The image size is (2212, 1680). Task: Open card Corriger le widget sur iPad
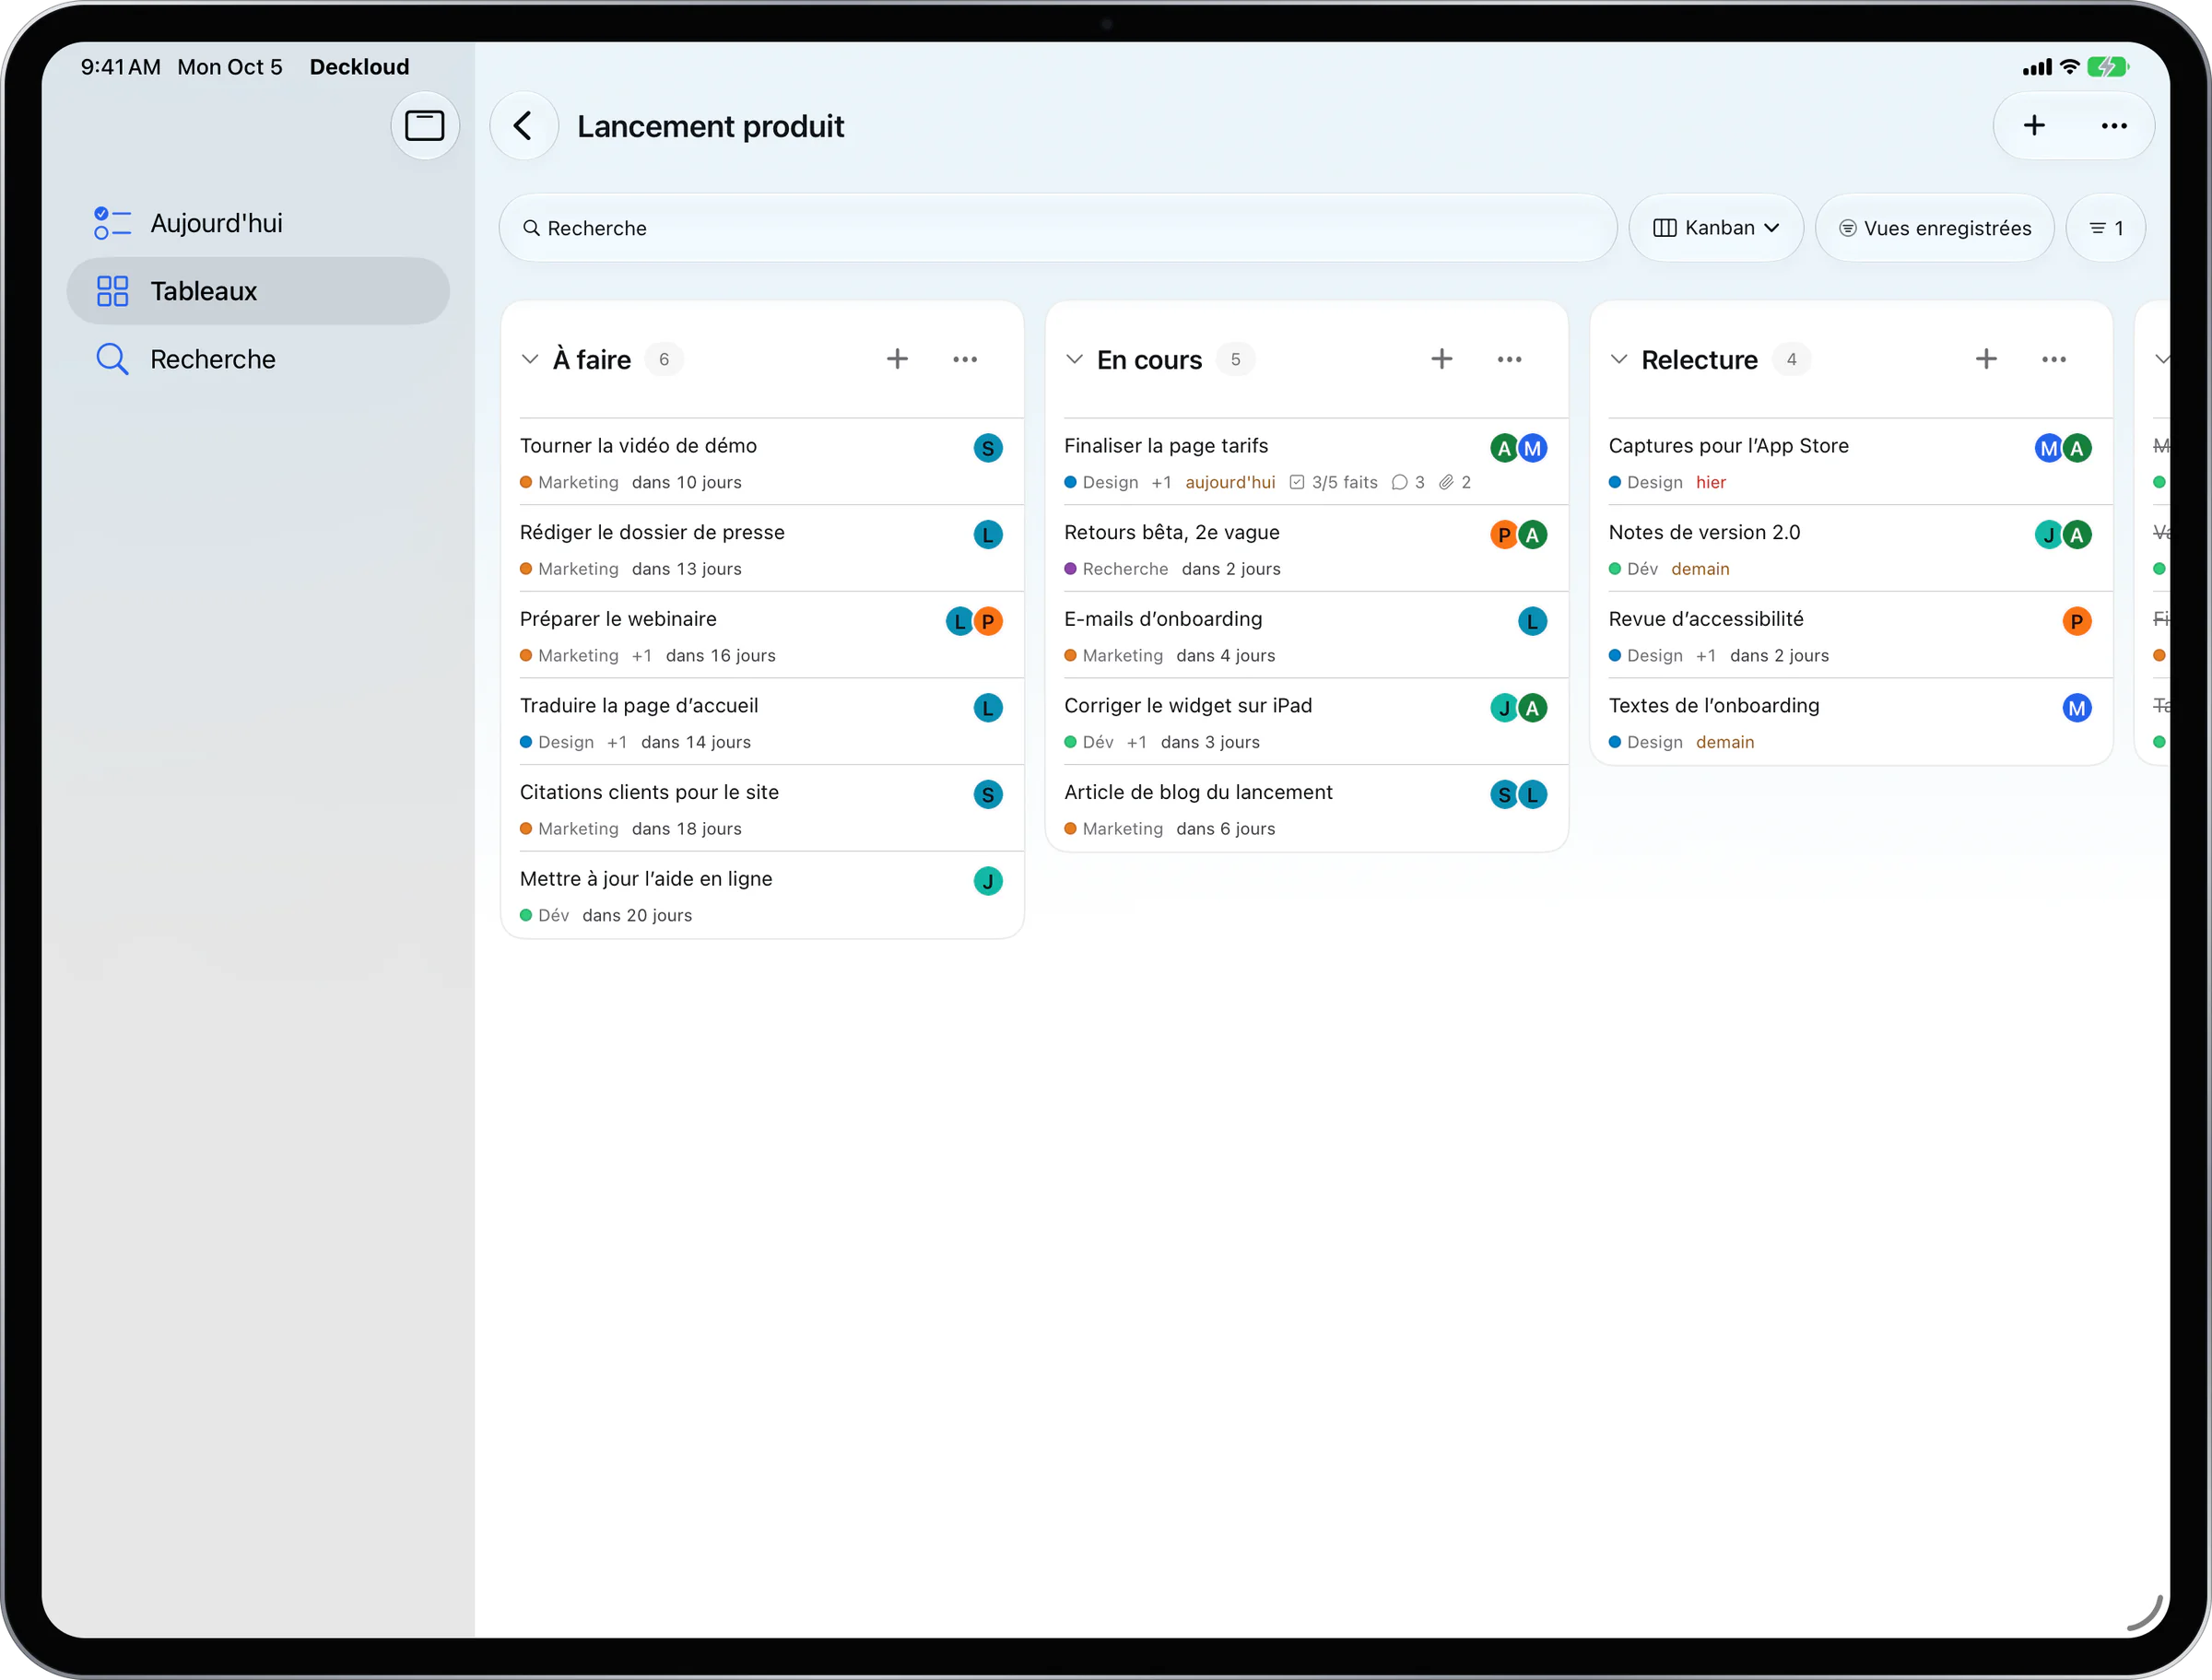coord(1306,722)
